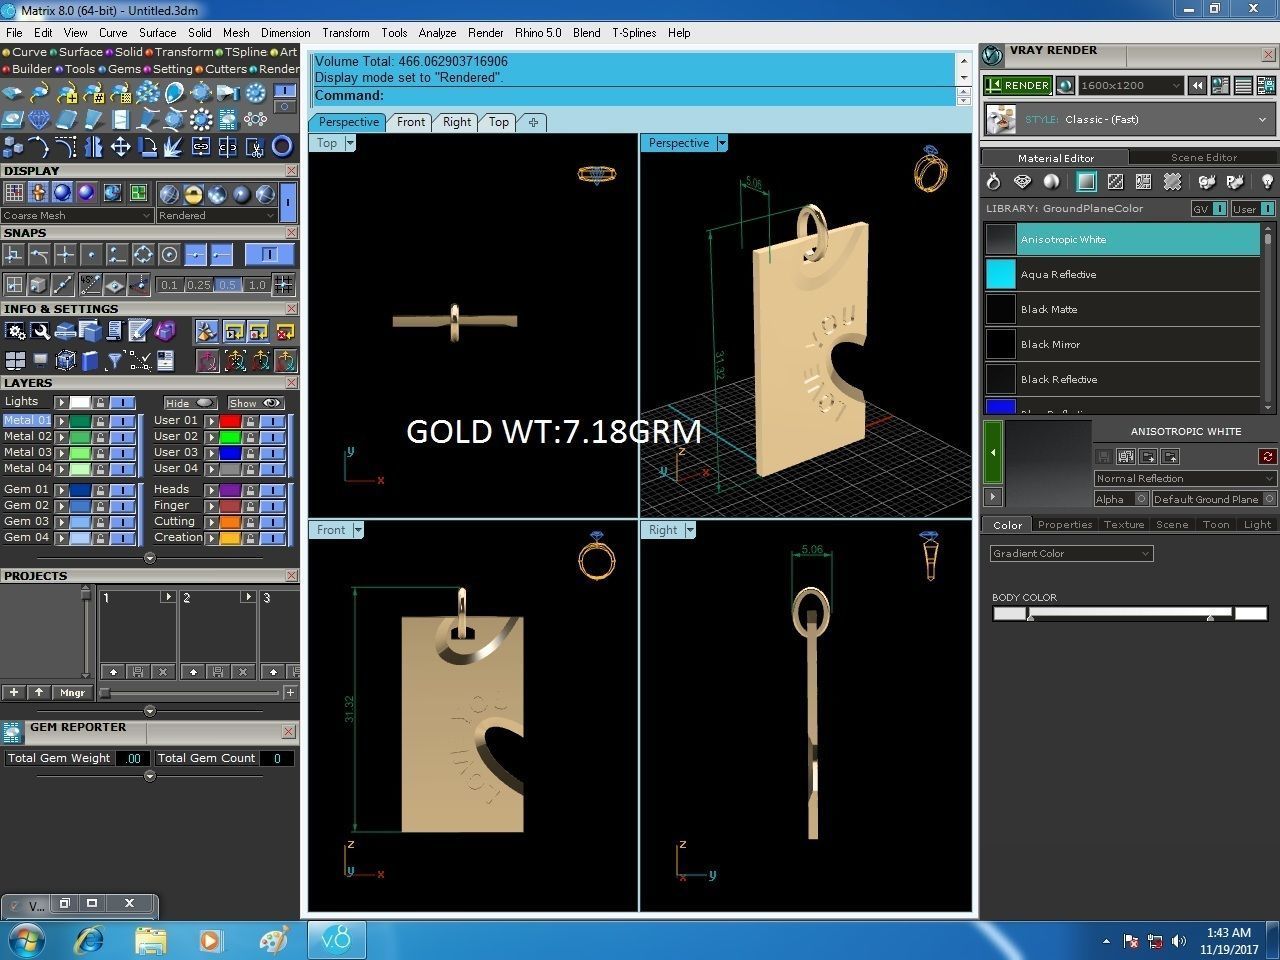Select the 1.0 snap increment button
The image size is (1280, 960).
[x=257, y=285]
